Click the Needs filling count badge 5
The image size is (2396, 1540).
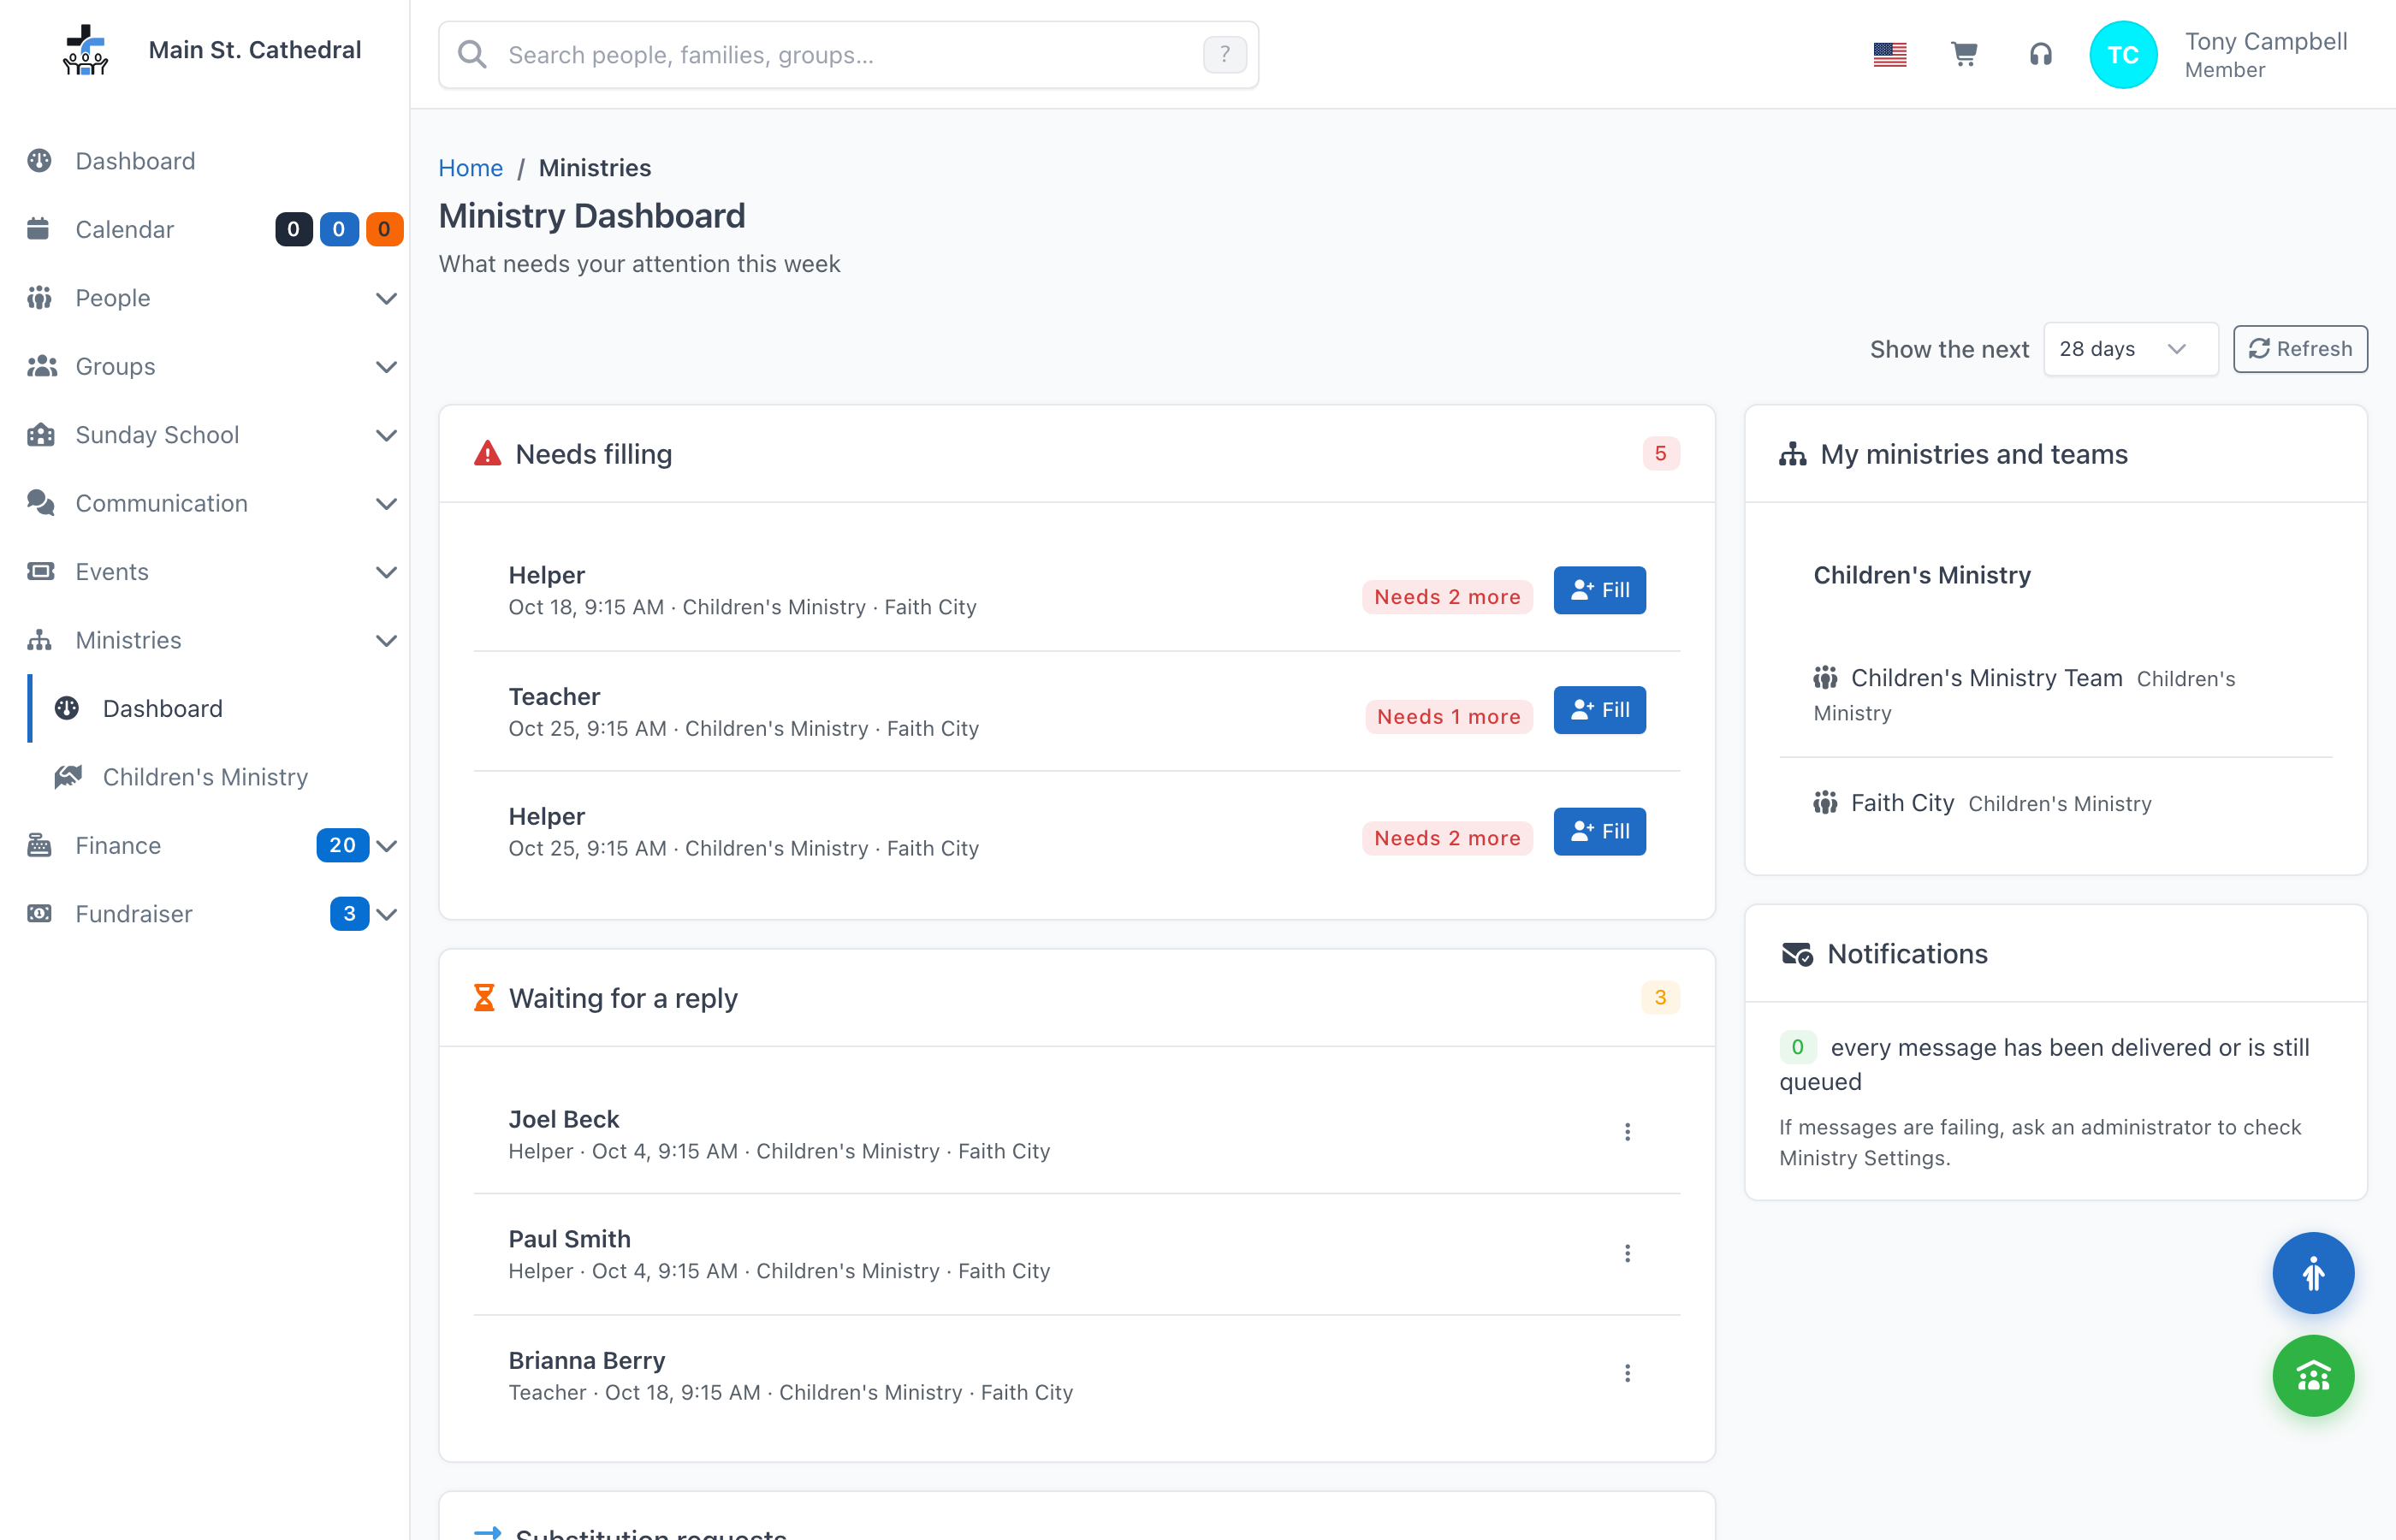coord(1660,454)
